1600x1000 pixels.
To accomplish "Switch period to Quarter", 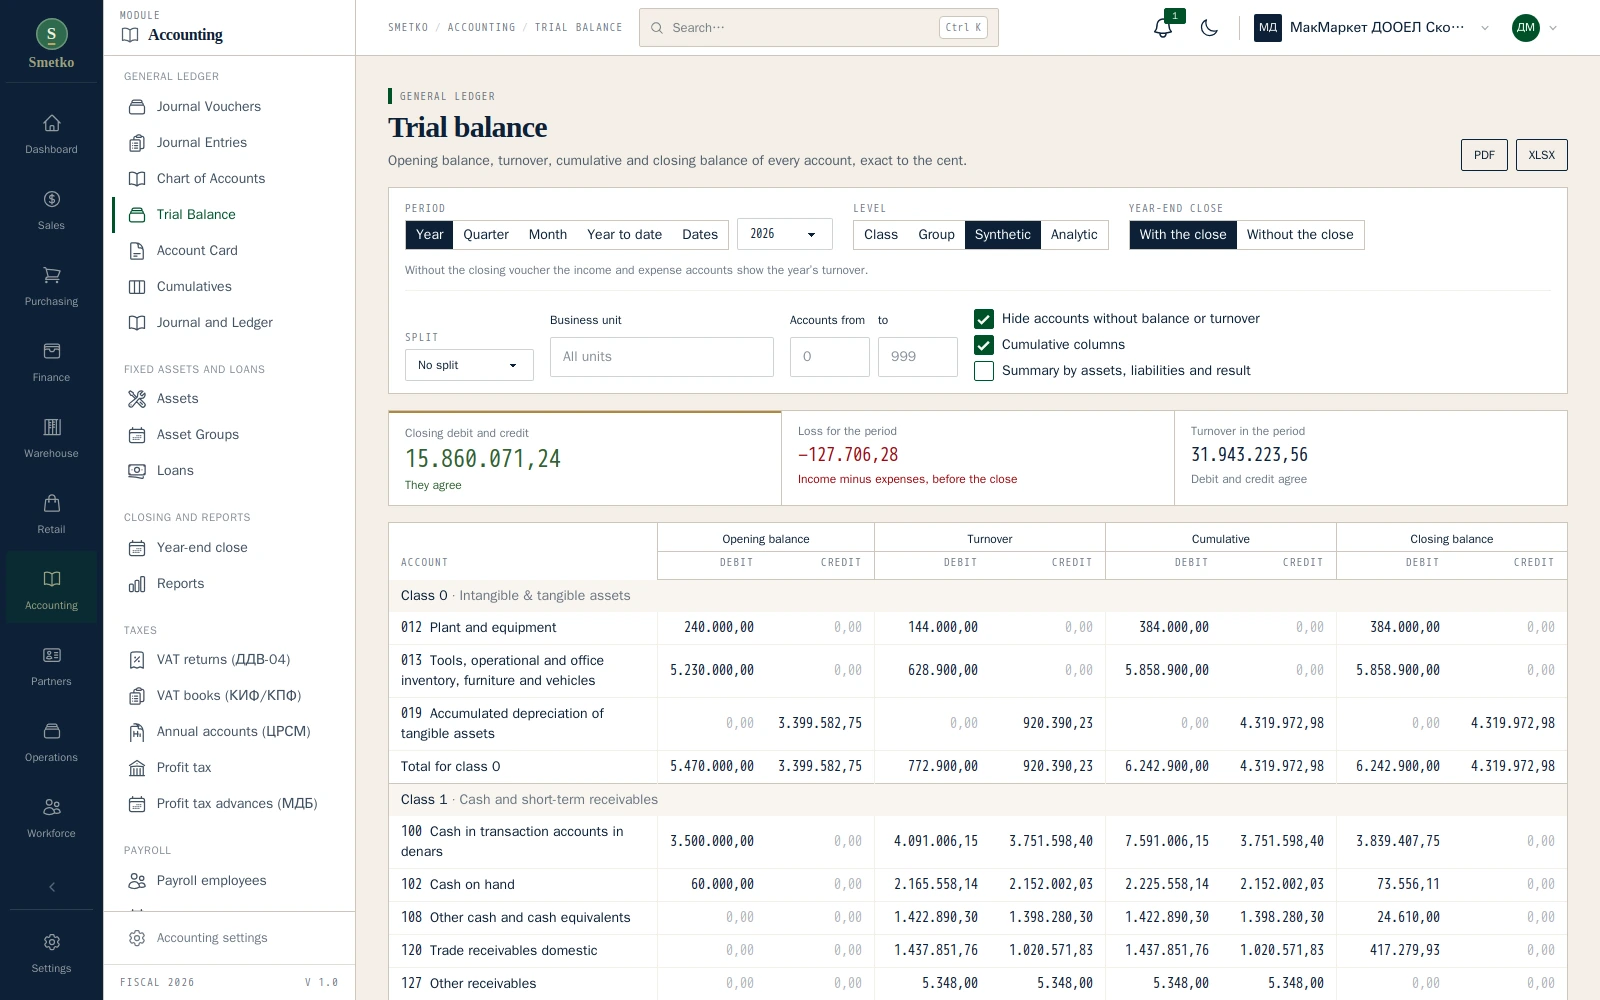I will click(486, 235).
